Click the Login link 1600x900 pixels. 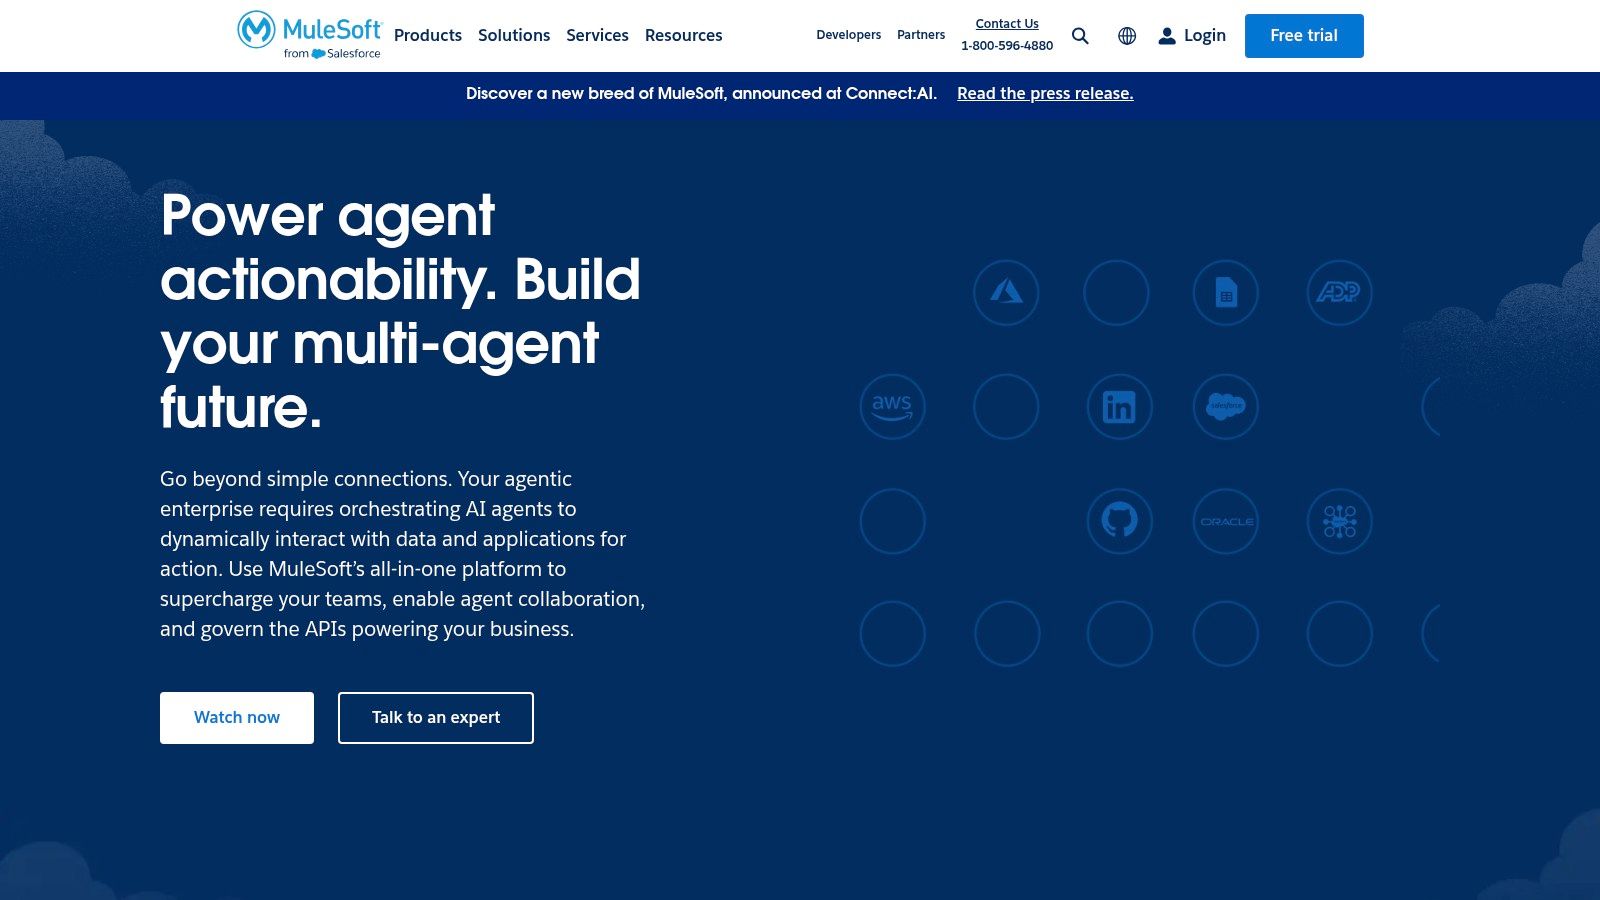pos(1192,36)
